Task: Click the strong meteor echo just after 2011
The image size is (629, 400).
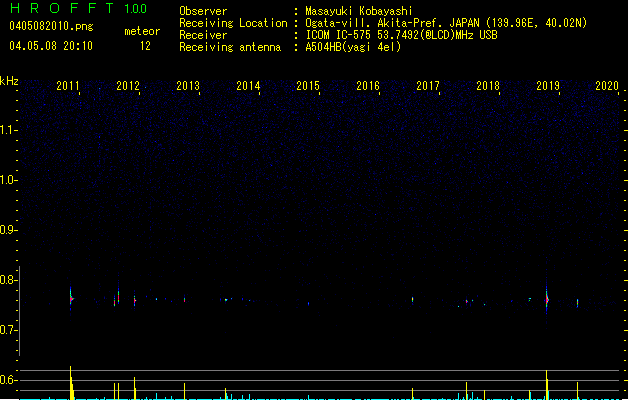Action: click(x=71, y=299)
